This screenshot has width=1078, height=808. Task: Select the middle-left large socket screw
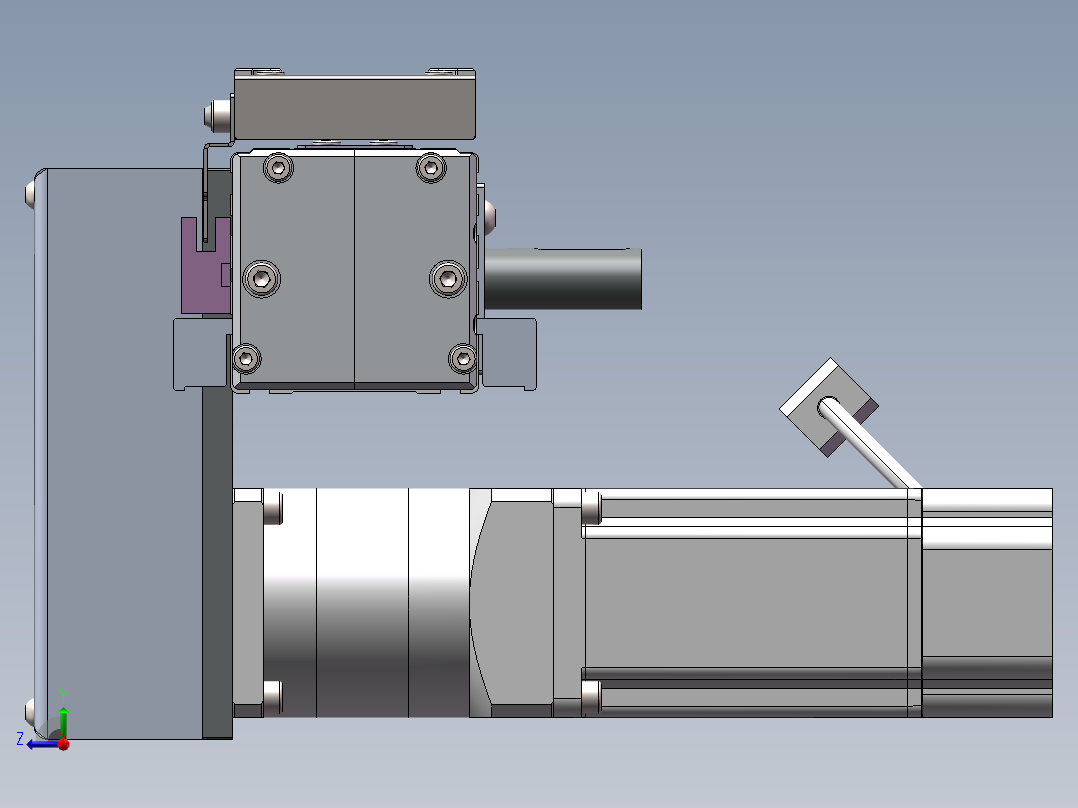(262, 279)
